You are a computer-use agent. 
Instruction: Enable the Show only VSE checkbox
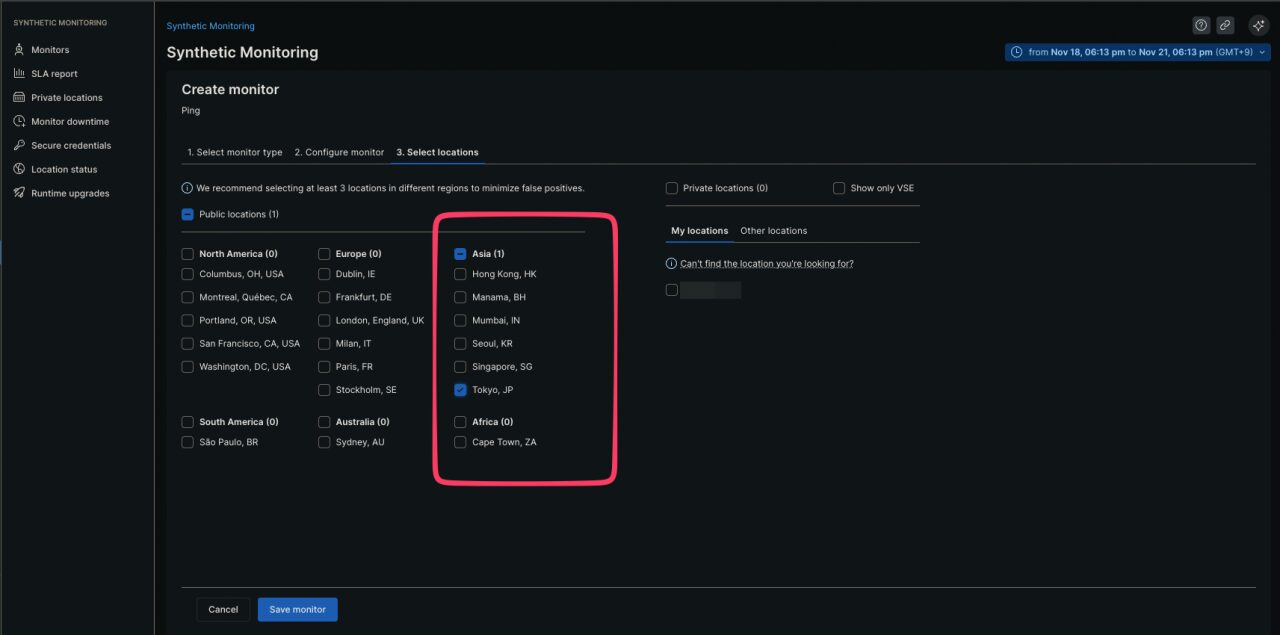(x=839, y=188)
